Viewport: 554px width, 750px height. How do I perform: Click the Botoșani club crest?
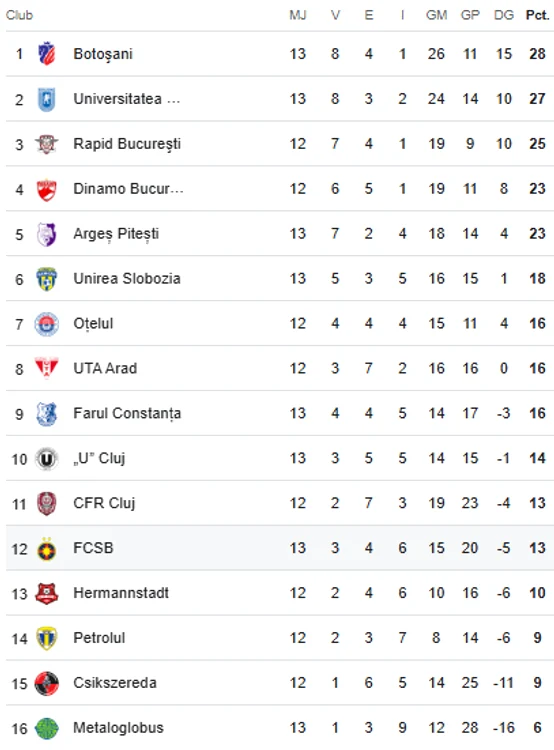46,54
